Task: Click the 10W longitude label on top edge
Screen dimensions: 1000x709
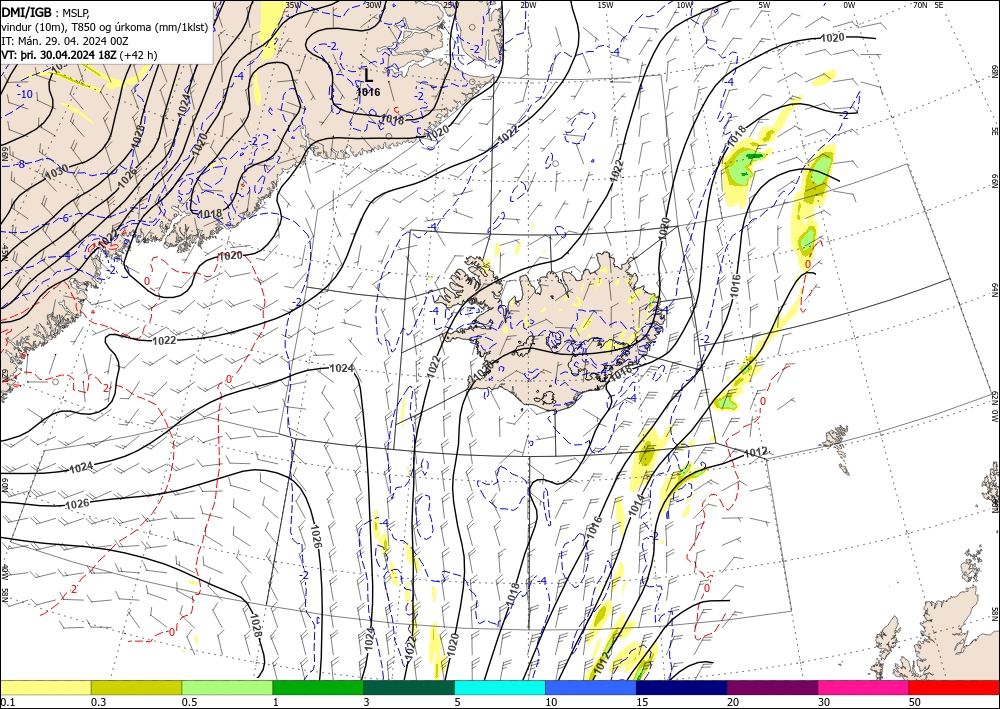Action: pos(684,5)
